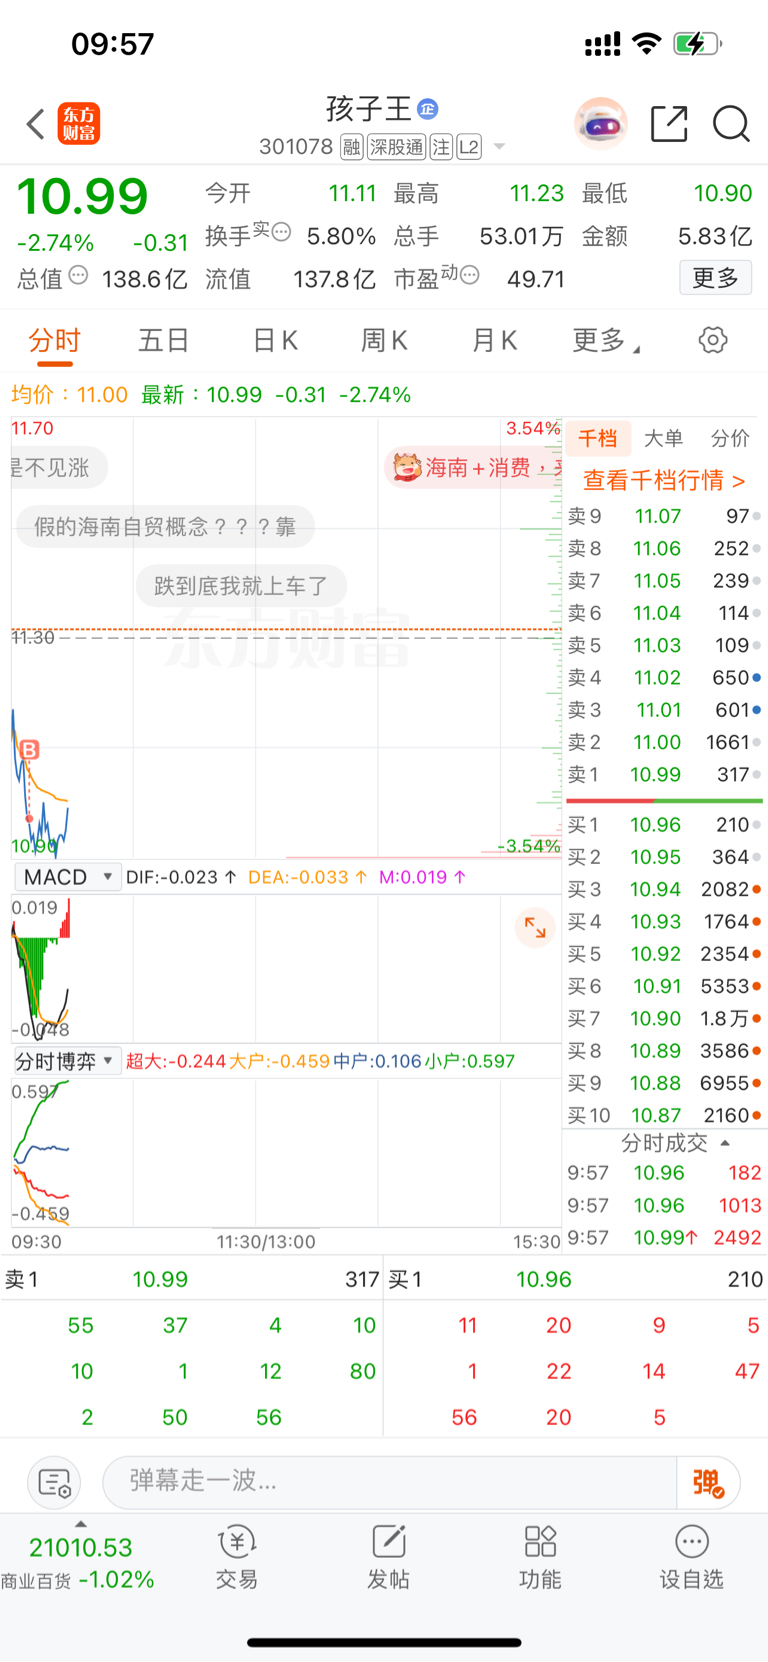This screenshot has height=1662, width=768.
Task: Tap the 小户:0.597 value
Action: click(x=470, y=1061)
